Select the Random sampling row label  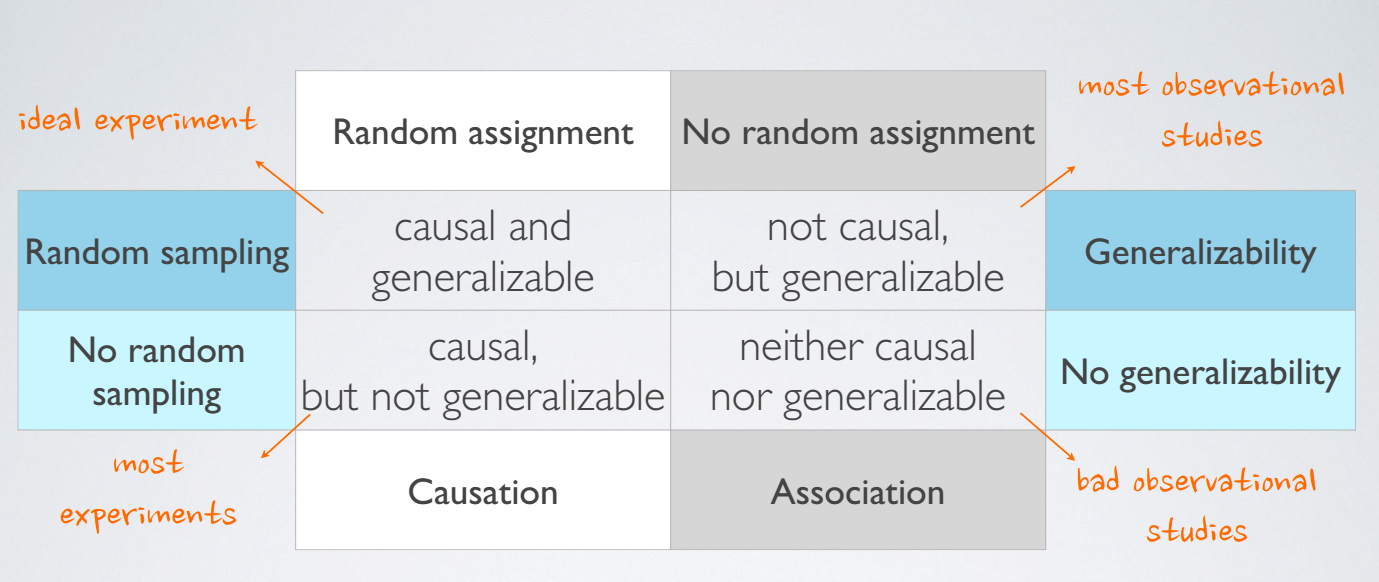click(157, 251)
